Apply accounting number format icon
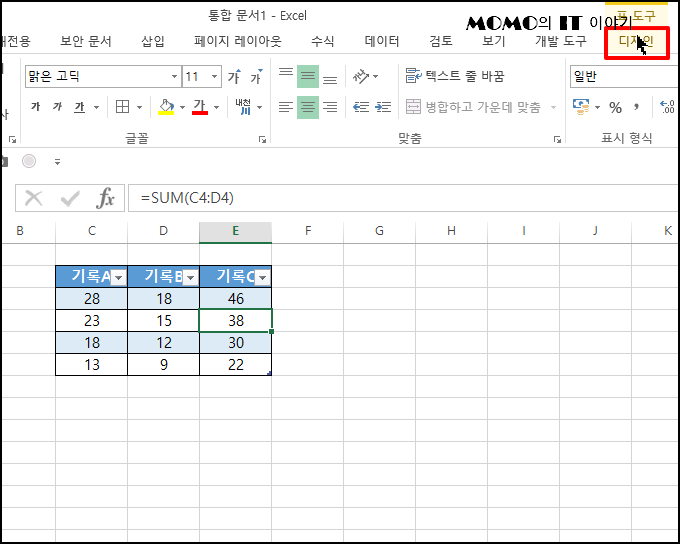The width and height of the screenshot is (680, 544). tap(581, 107)
